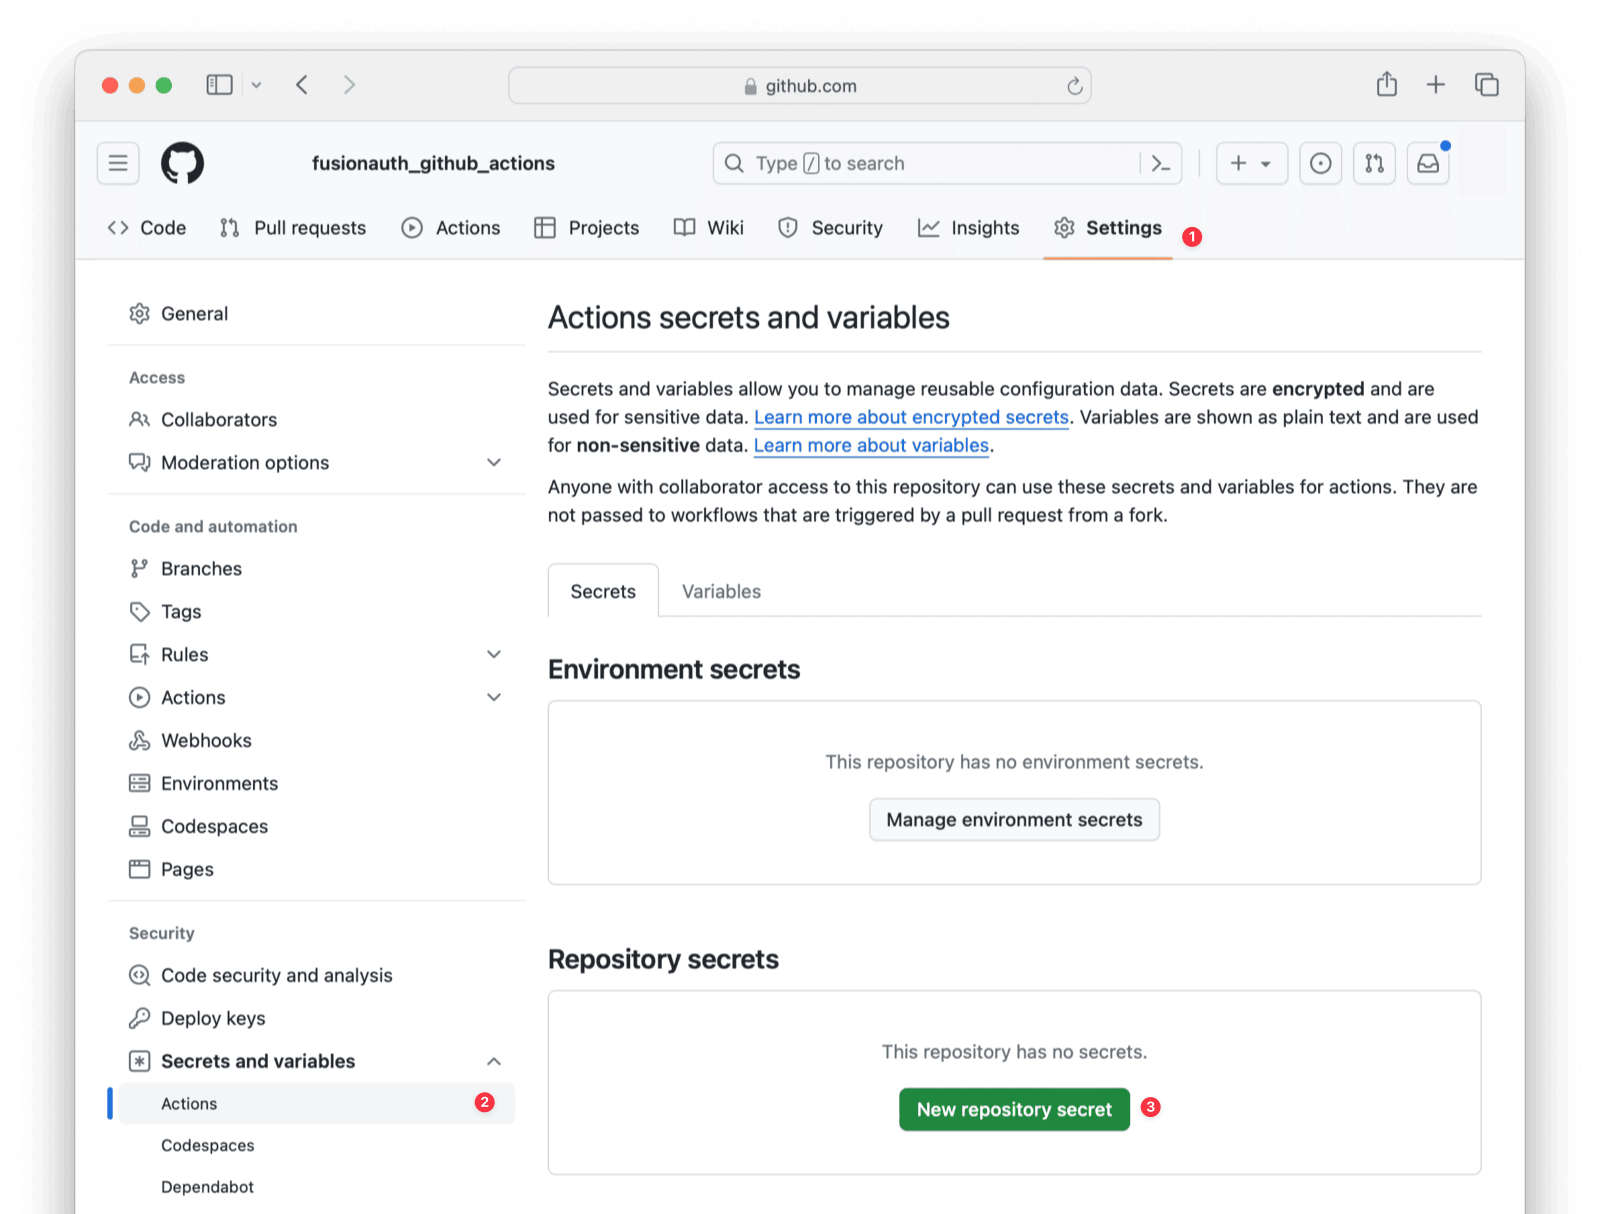This screenshot has height=1214, width=1600.
Task: Open the Insights tab
Action: [967, 227]
